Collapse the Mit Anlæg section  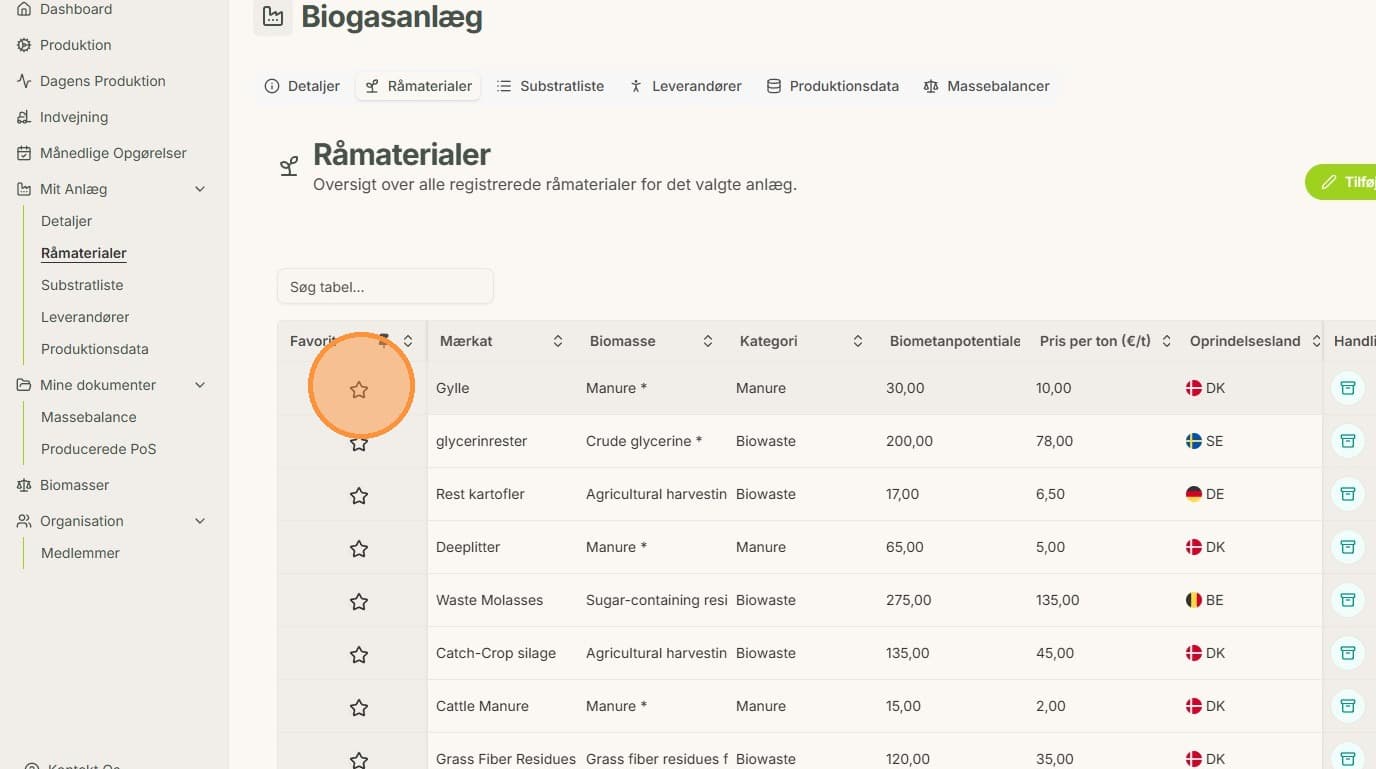[200, 189]
